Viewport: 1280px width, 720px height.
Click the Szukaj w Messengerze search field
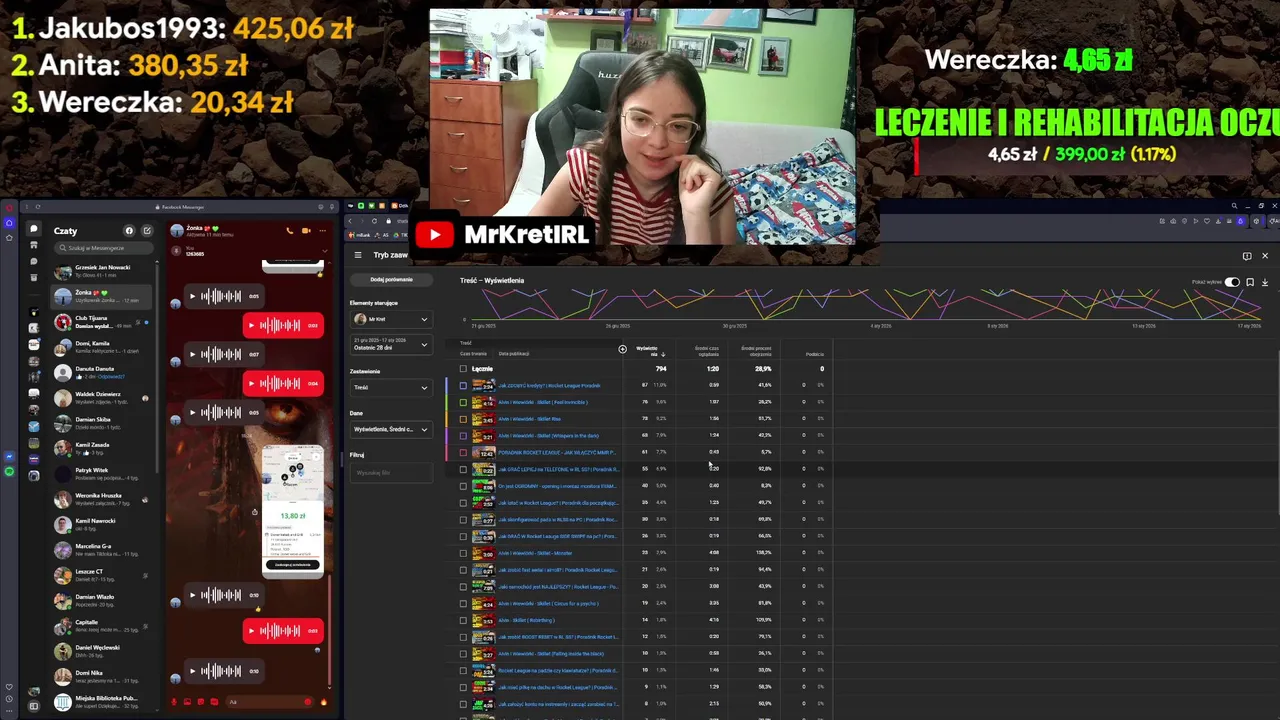pos(102,248)
